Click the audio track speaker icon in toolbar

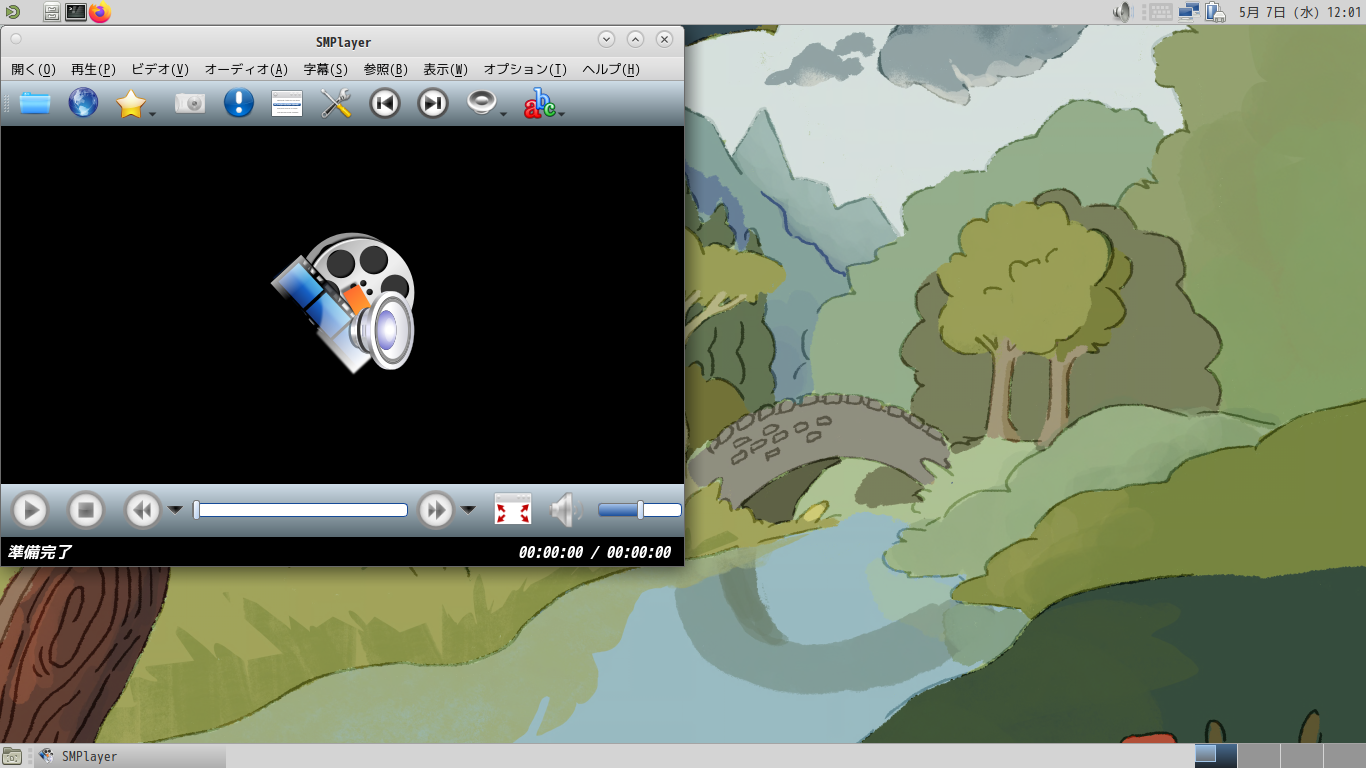point(482,103)
